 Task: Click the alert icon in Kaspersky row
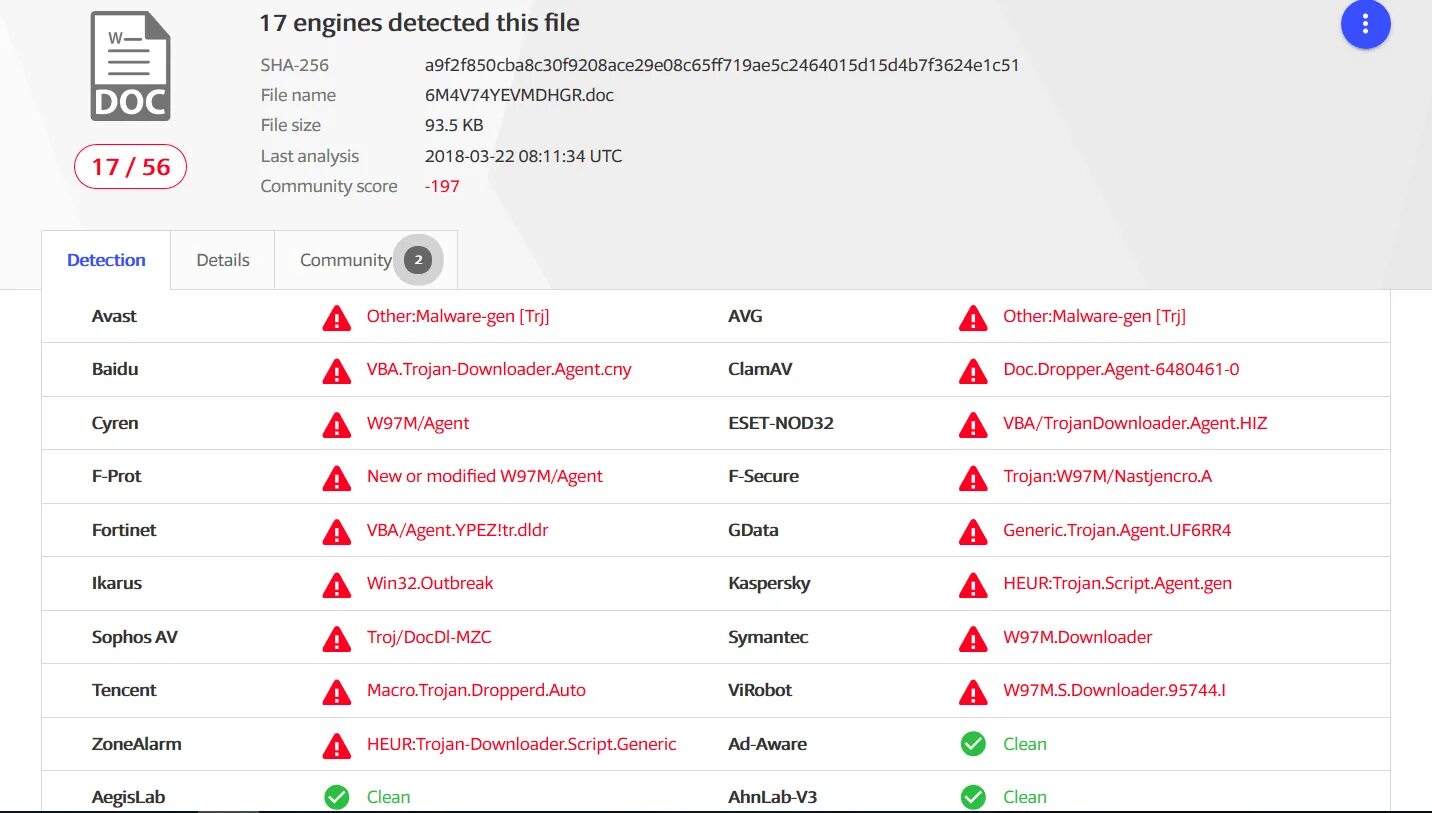[973, 585]
